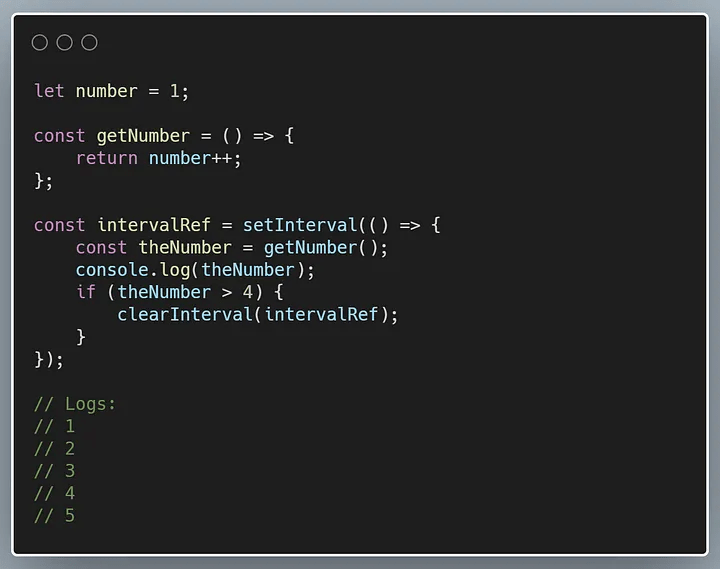This screenshot has width=720, height=569.
Task: Click the '// 2' comment line
Action: tap(55, 449)
